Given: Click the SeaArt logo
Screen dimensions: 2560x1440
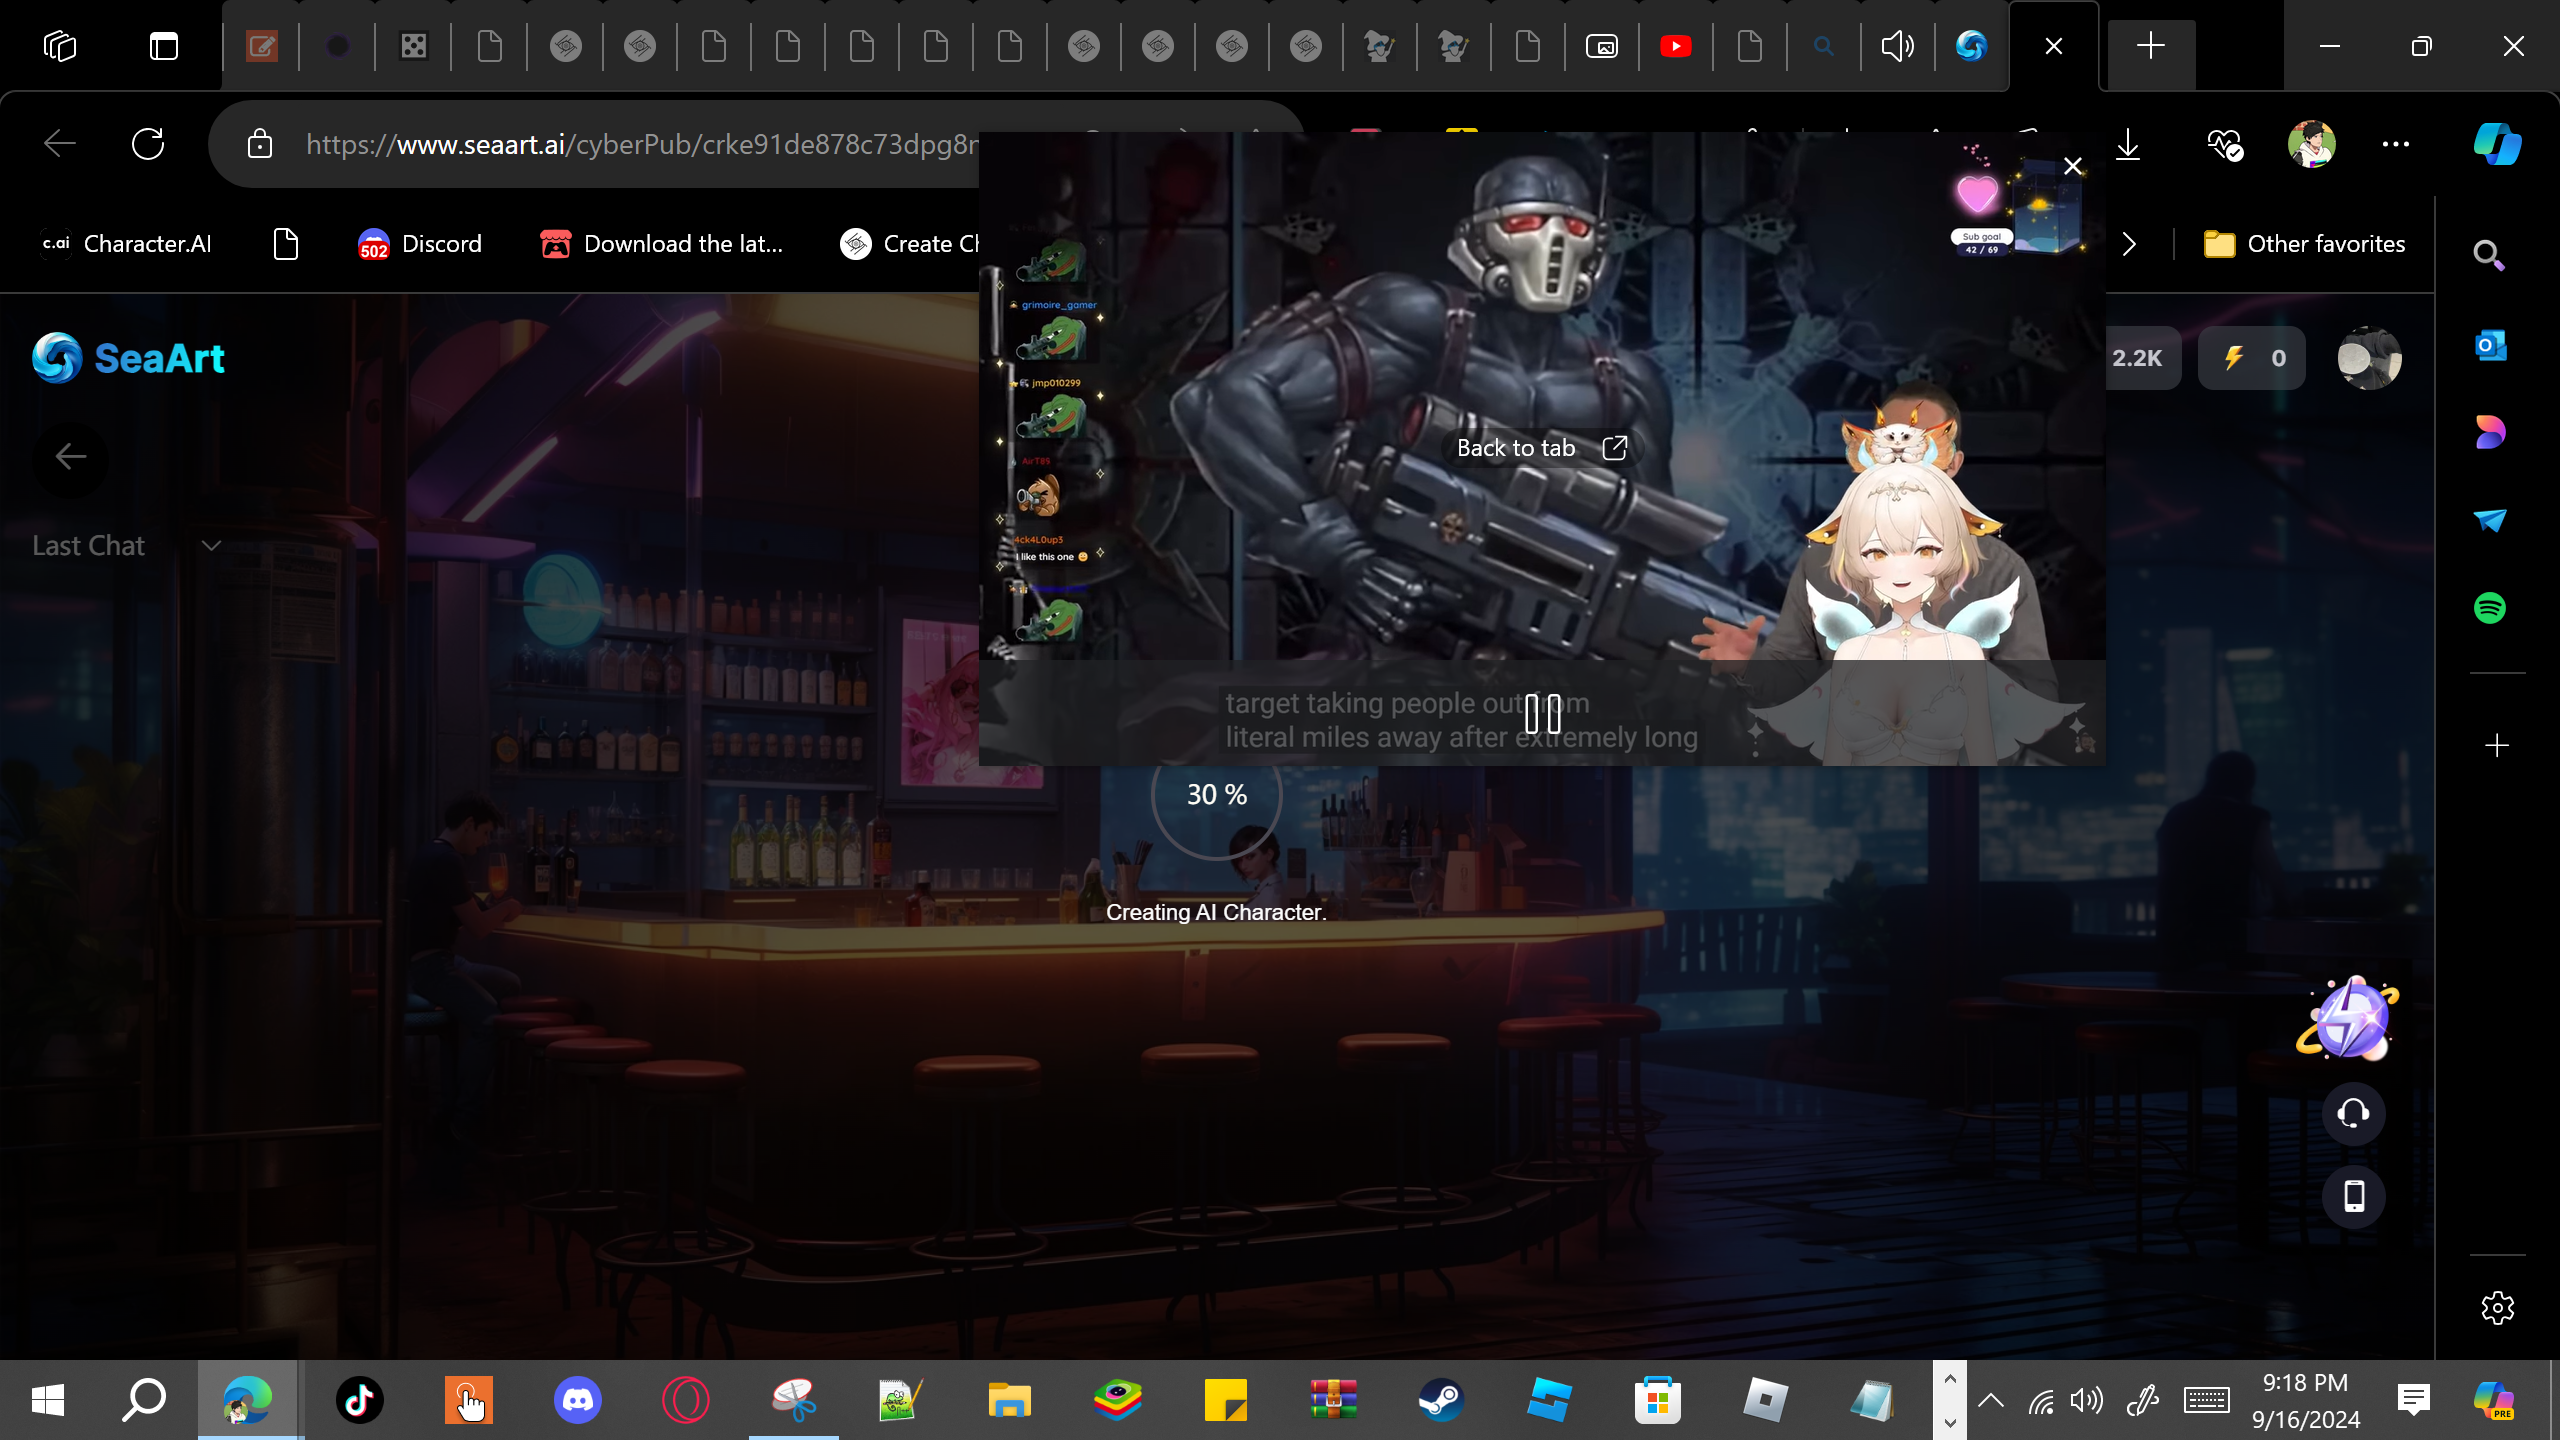Looking at the screenshot, I should click(x=128, y=358).
